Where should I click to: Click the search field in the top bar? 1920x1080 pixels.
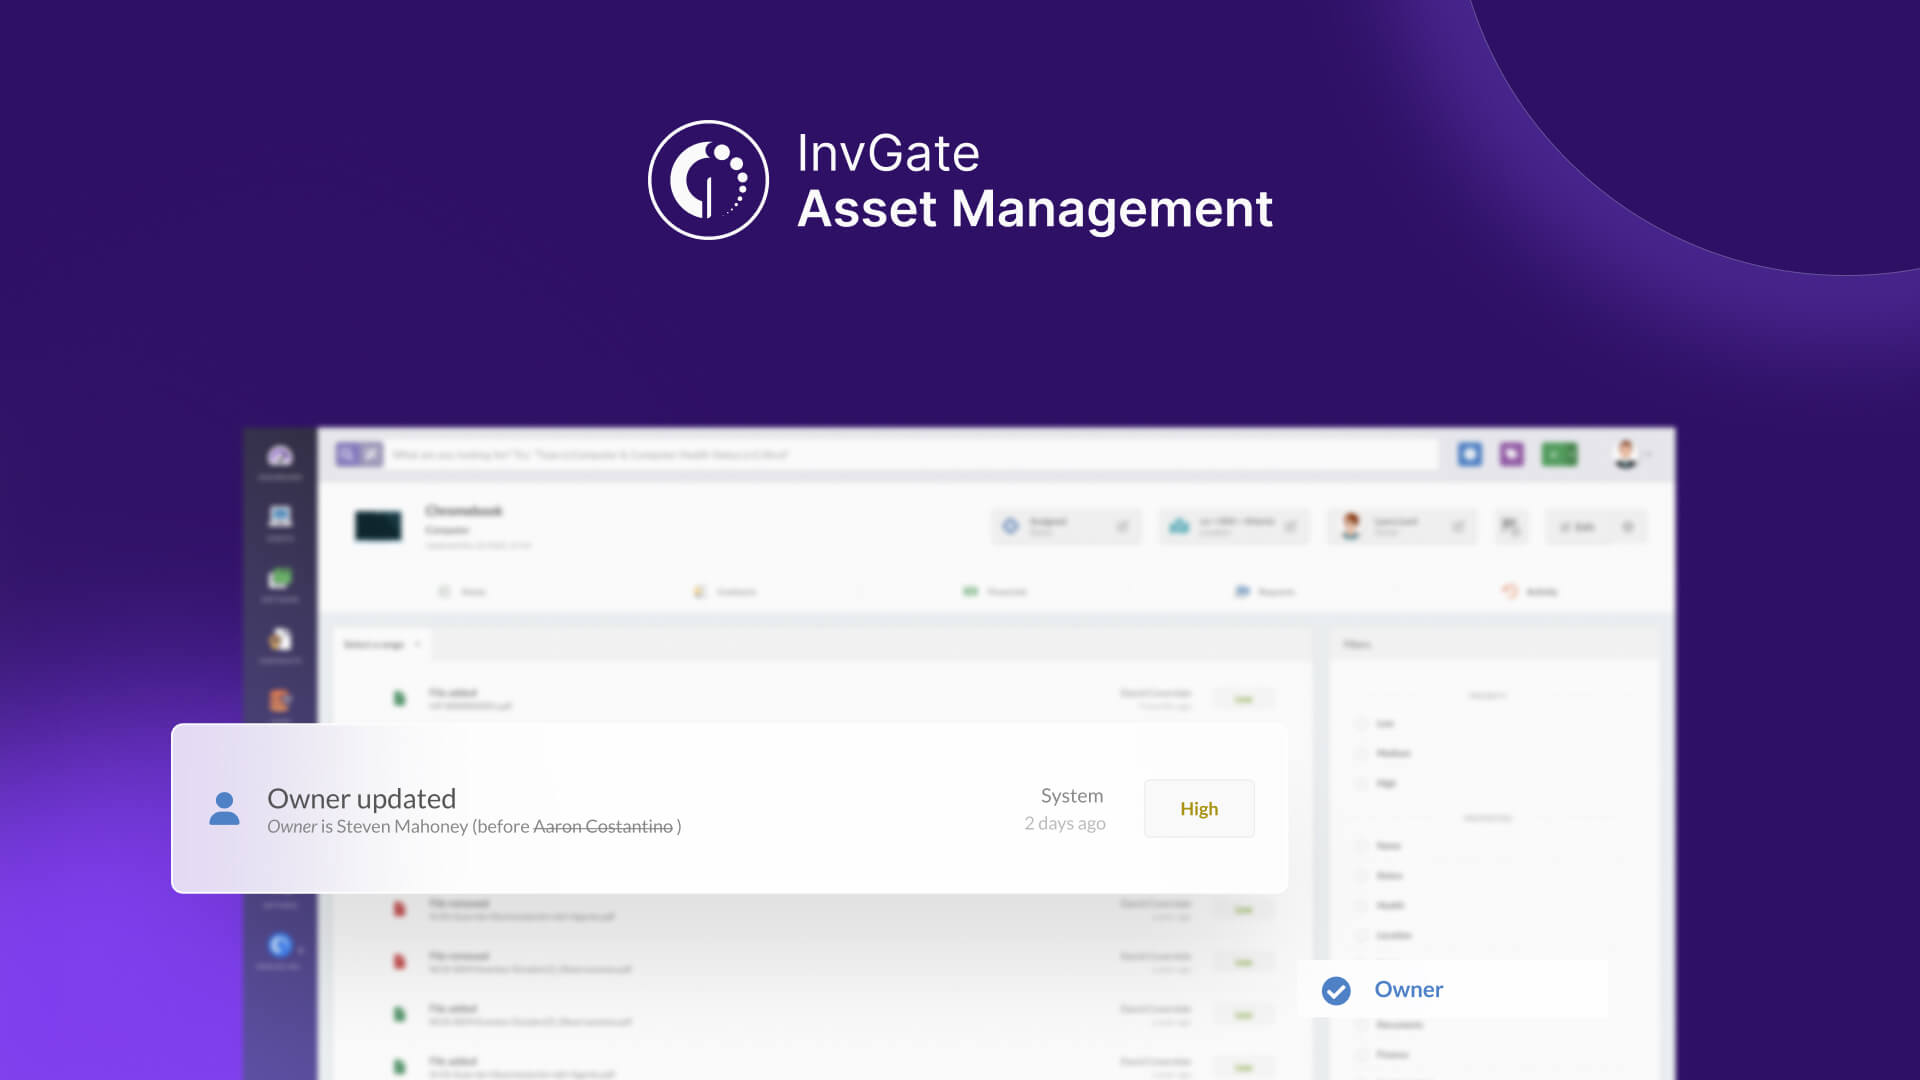(912, 455)
